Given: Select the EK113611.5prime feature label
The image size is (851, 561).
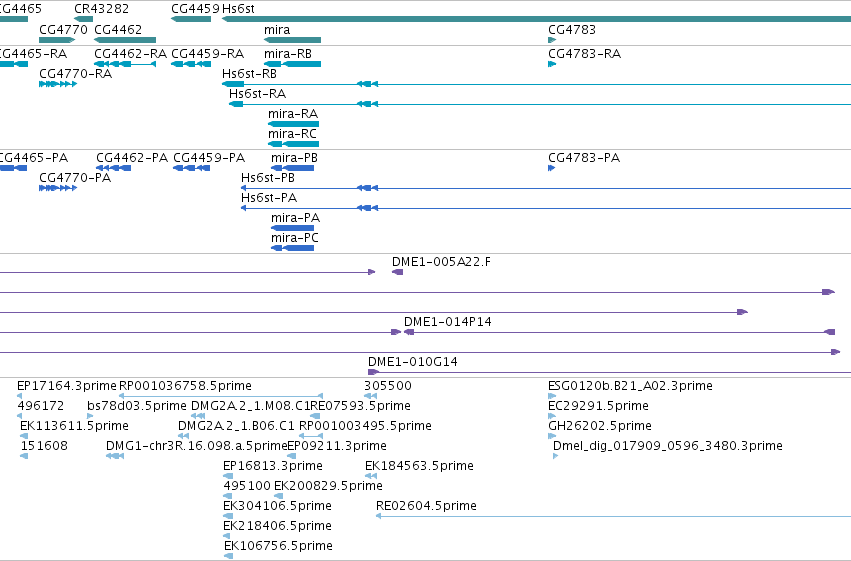Looking at the screenshot, I should pos(74,426).
